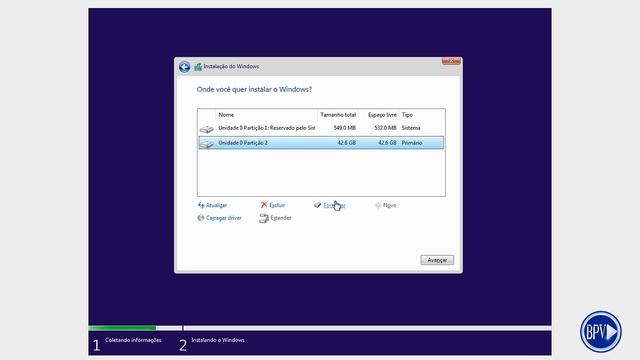
Task: Click the blue back arrow icon
Action: tap(184, 67)
